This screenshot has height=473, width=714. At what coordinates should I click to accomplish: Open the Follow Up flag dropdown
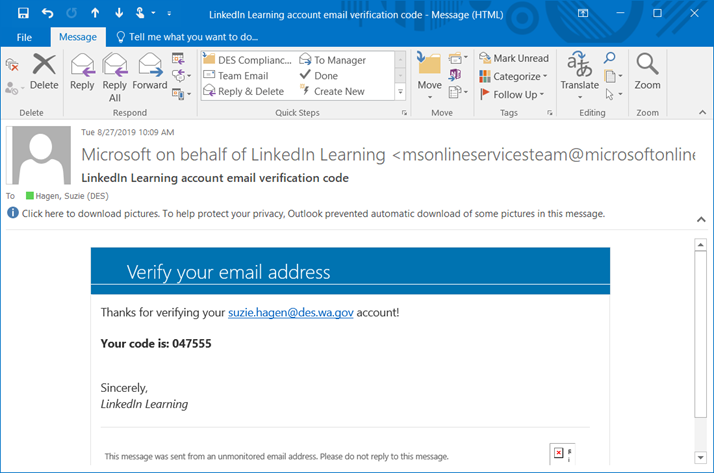point(512,94)
